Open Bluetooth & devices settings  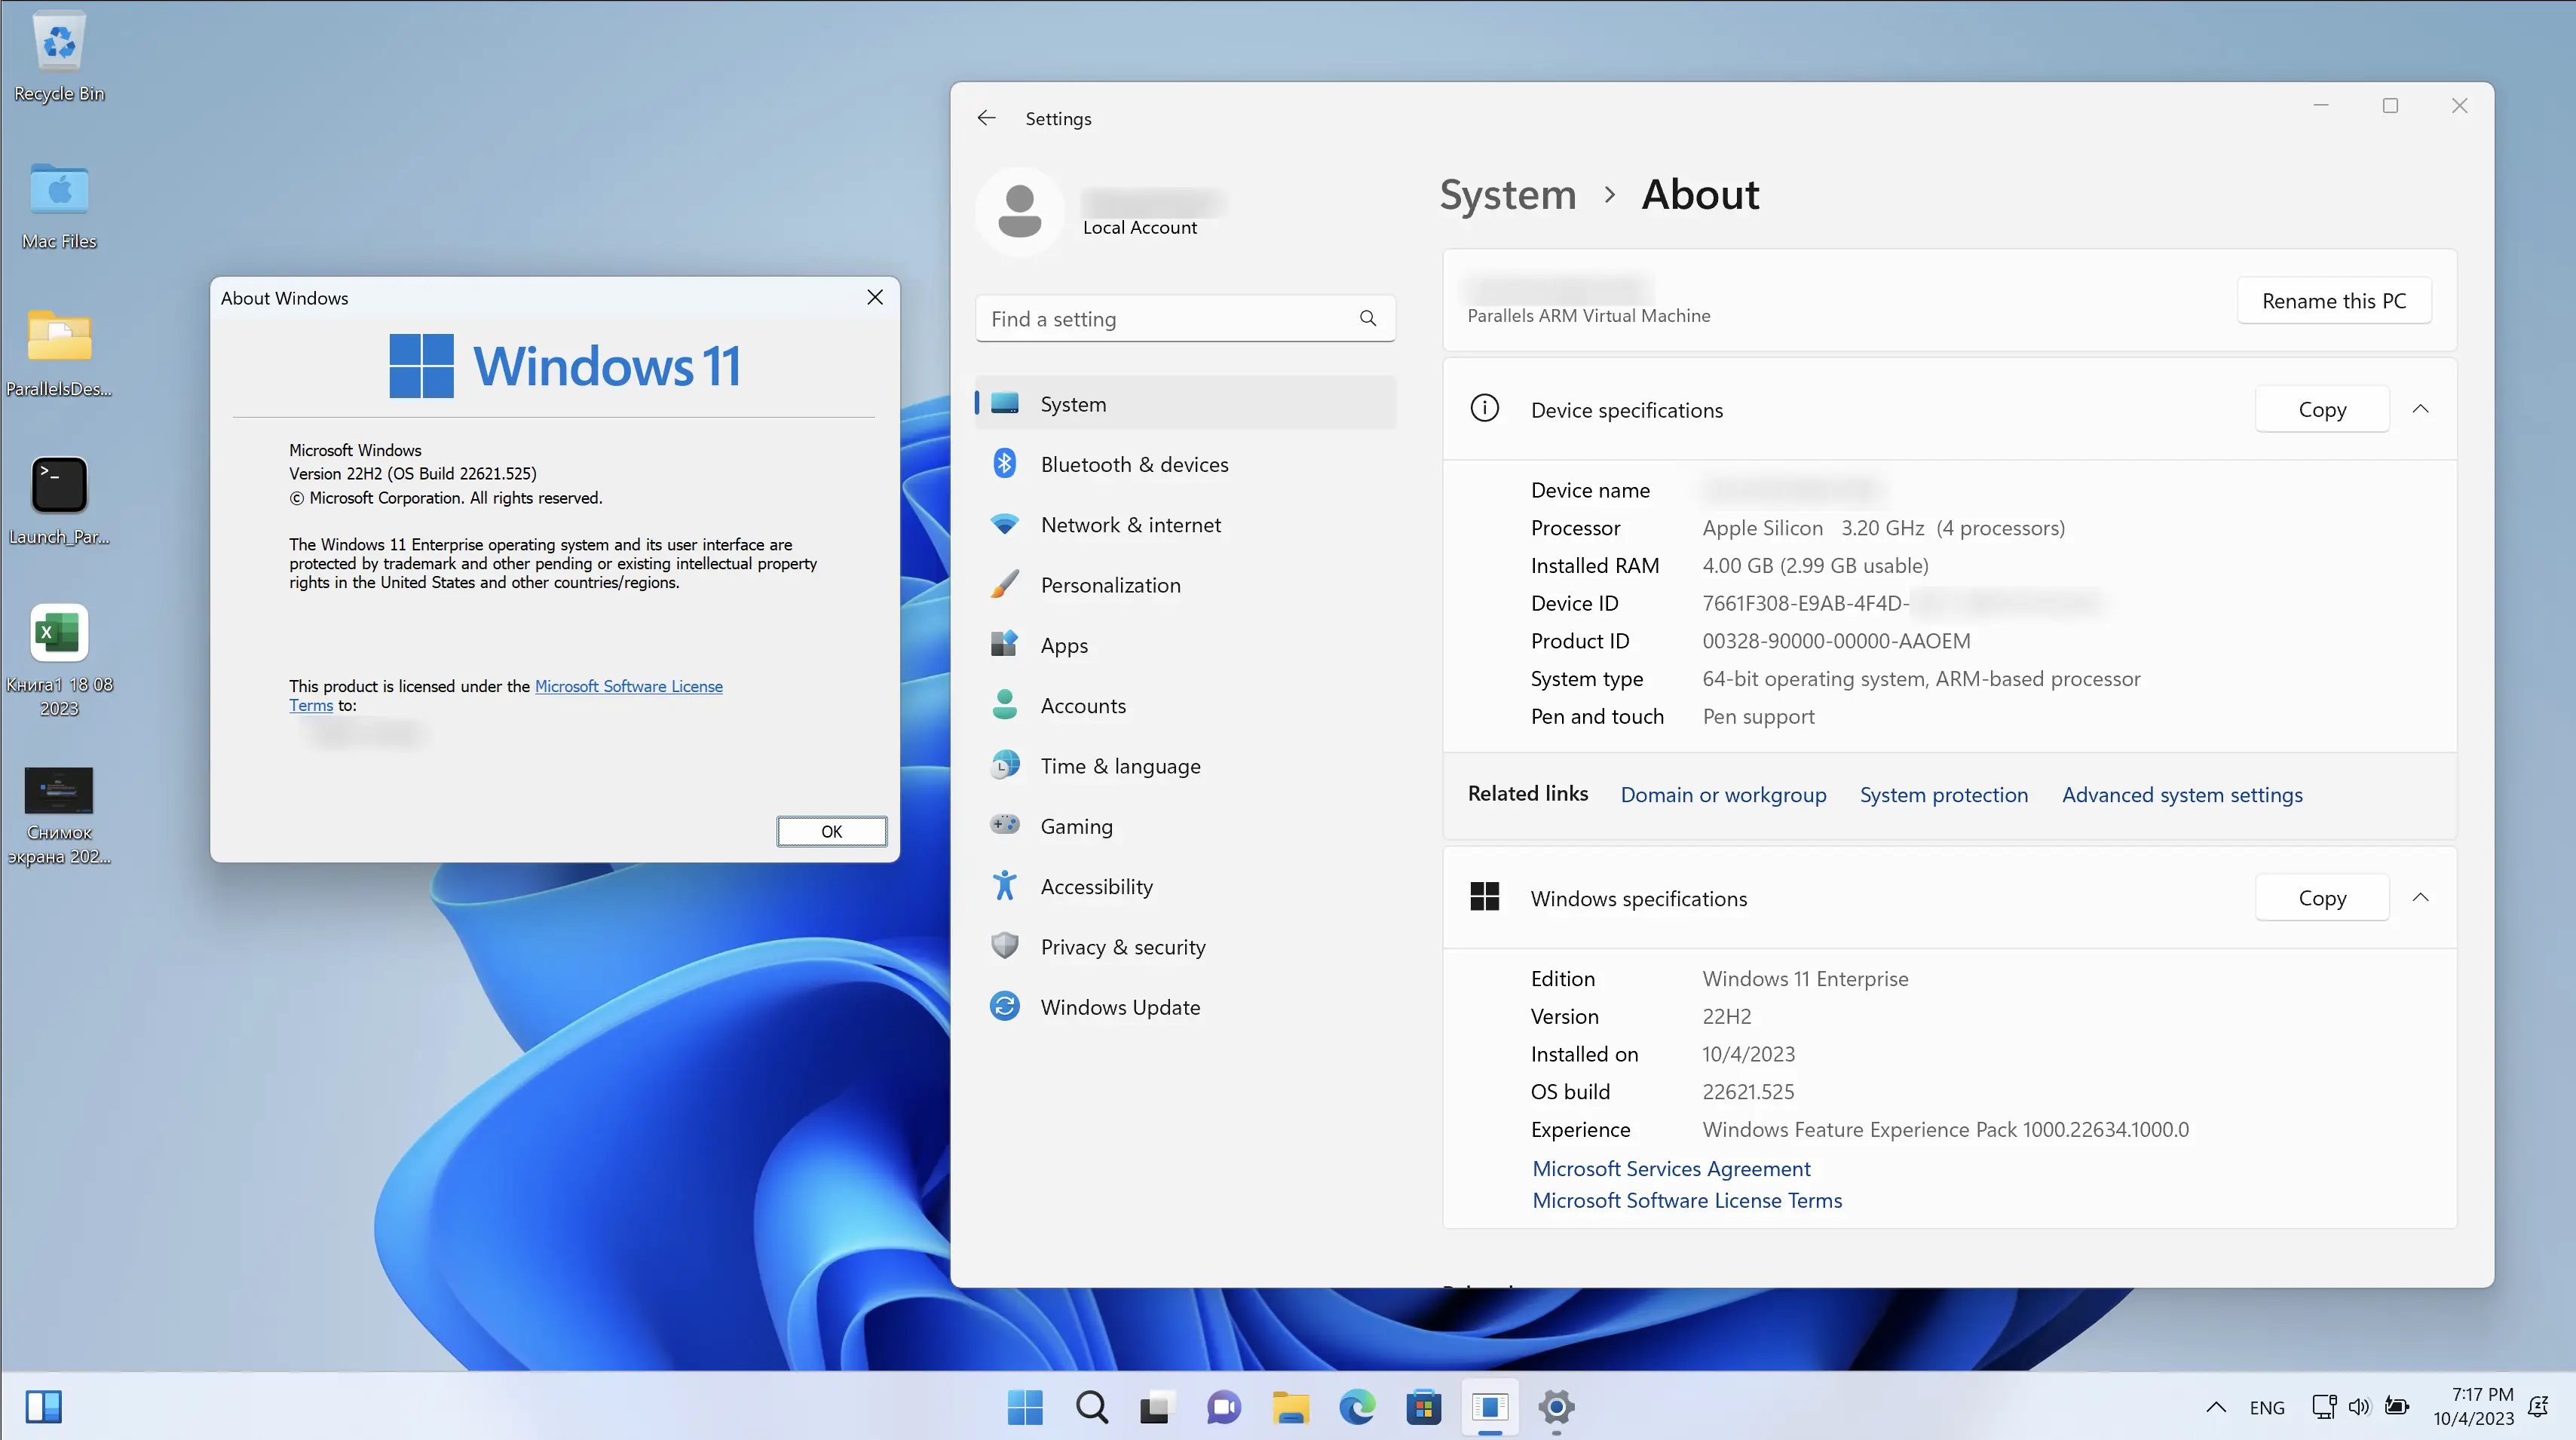click(x=1134, y=464)
